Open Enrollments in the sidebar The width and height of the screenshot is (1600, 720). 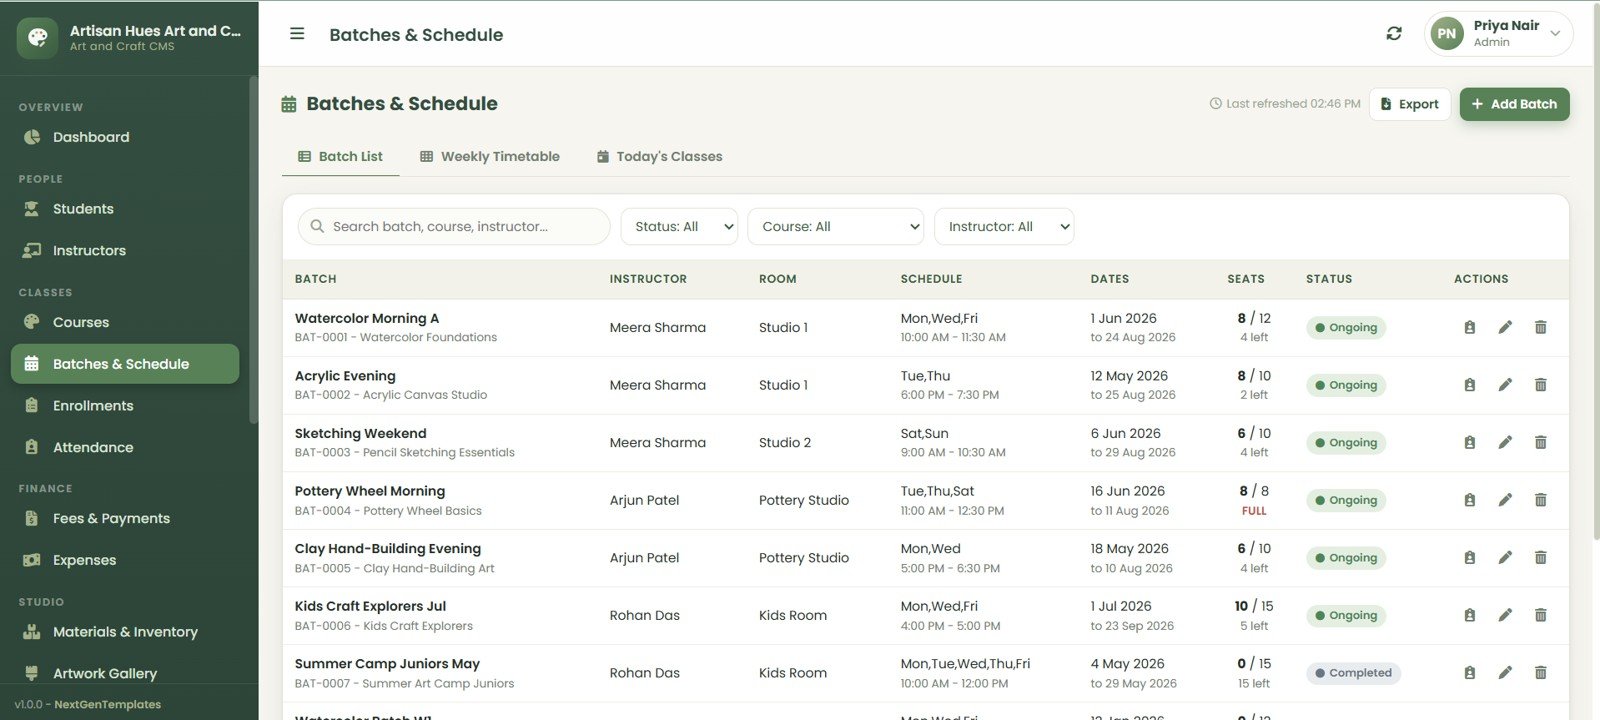tap(125, 406)
